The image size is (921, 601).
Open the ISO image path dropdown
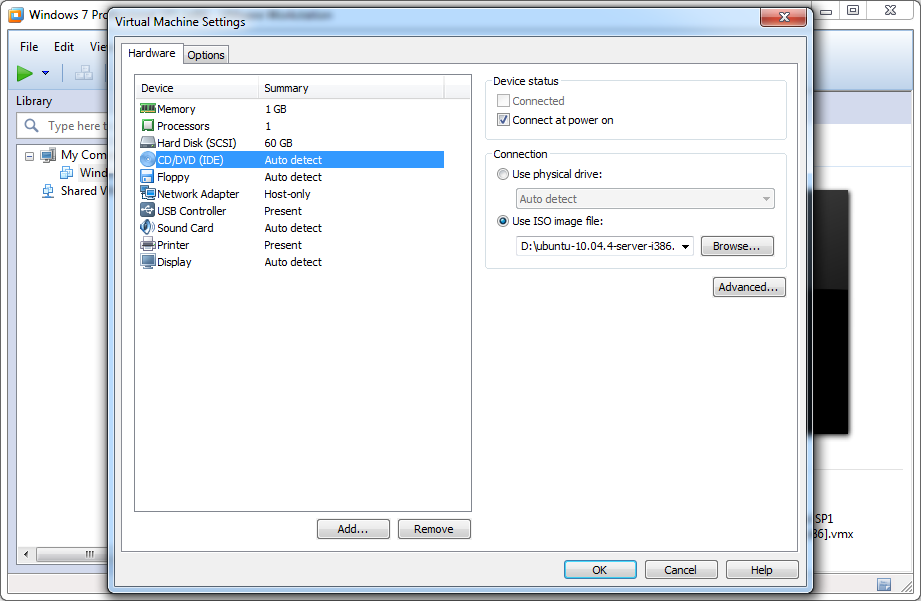point(685,247)
